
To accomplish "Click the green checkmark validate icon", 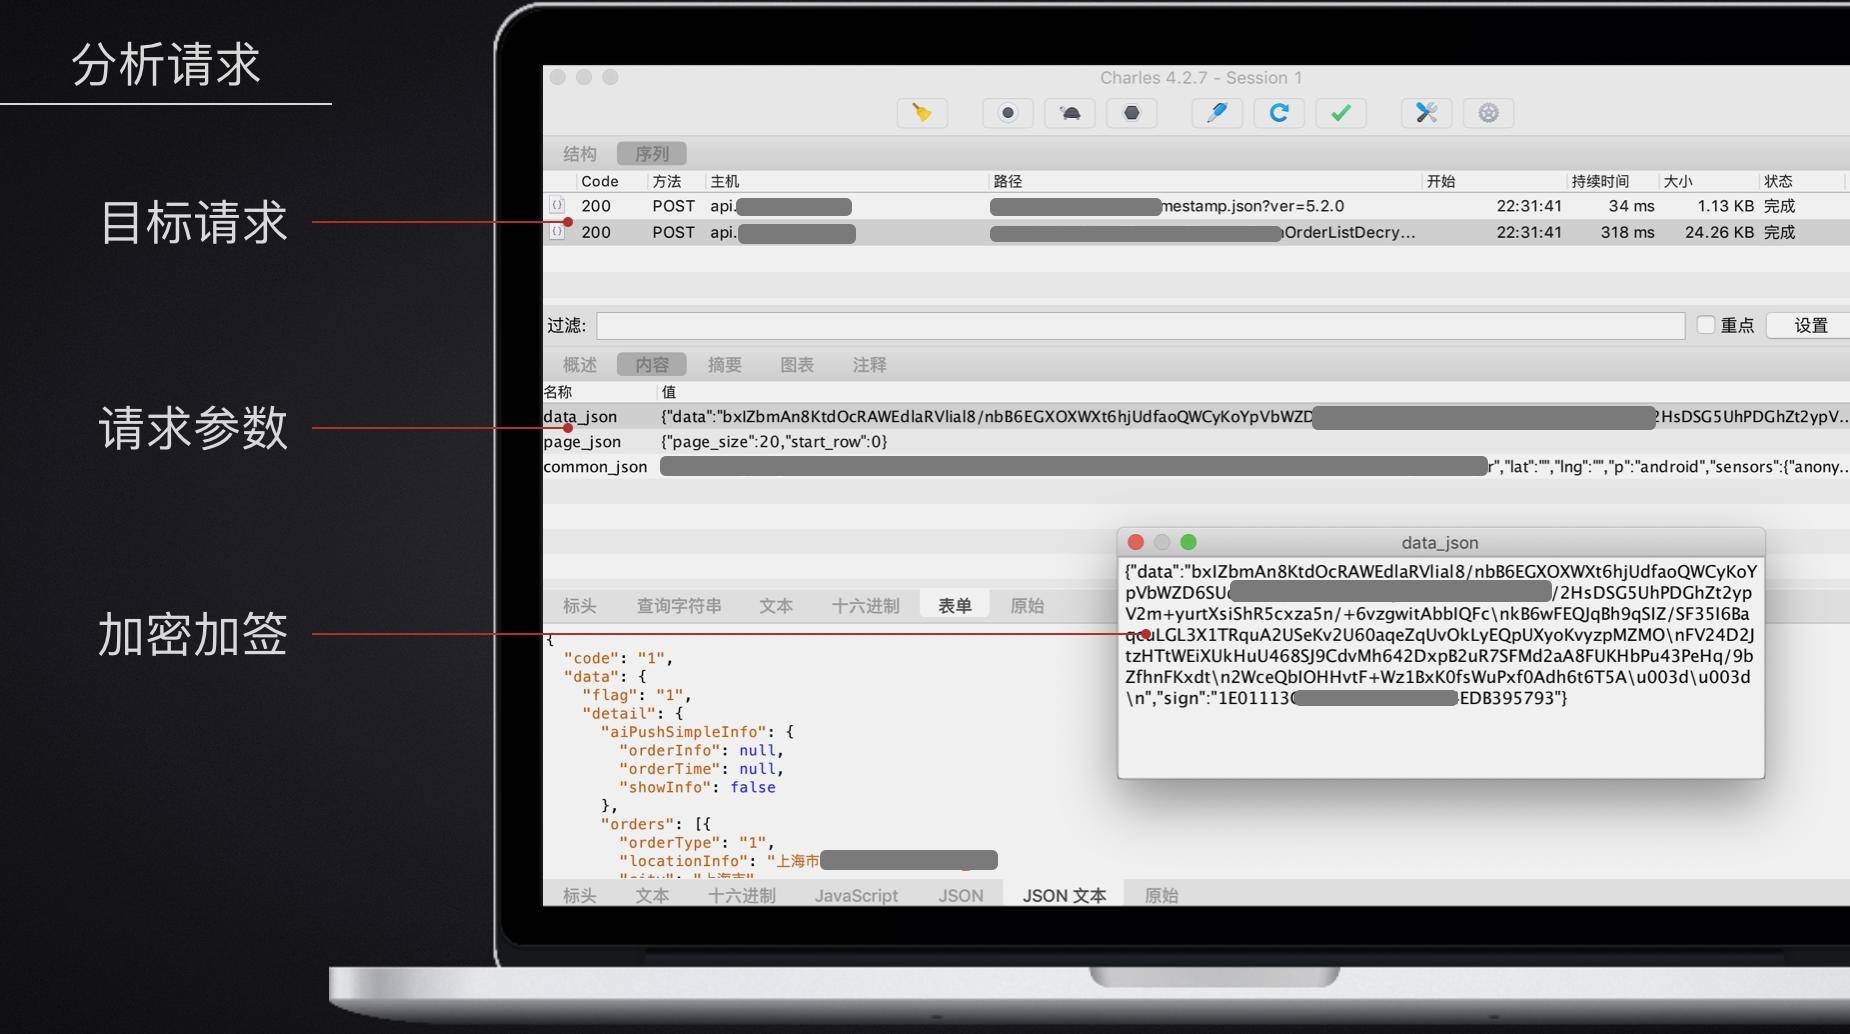I will (x=1341, y=113).
